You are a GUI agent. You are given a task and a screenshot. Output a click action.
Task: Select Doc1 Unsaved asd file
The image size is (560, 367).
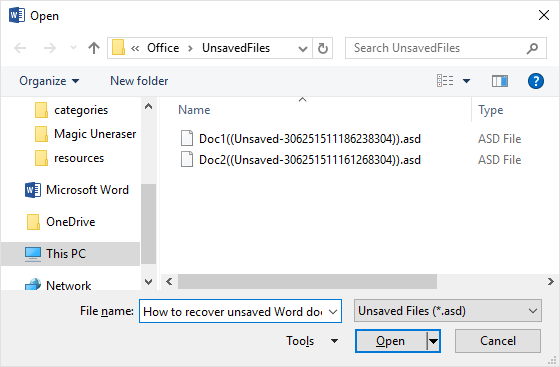click(310, 139)
